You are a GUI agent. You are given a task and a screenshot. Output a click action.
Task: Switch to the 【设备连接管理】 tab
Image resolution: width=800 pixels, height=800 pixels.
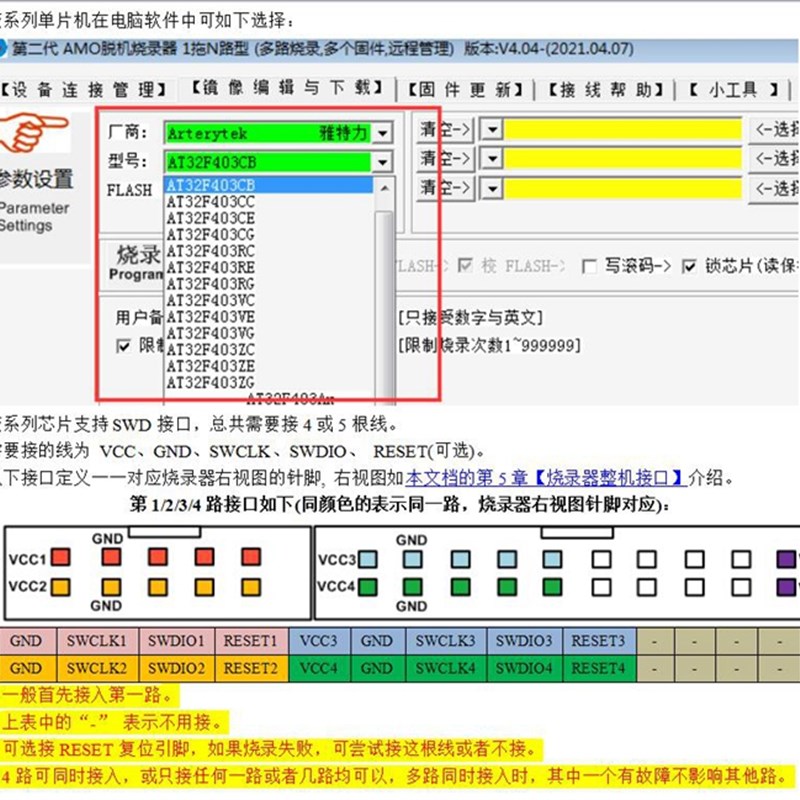85,88
